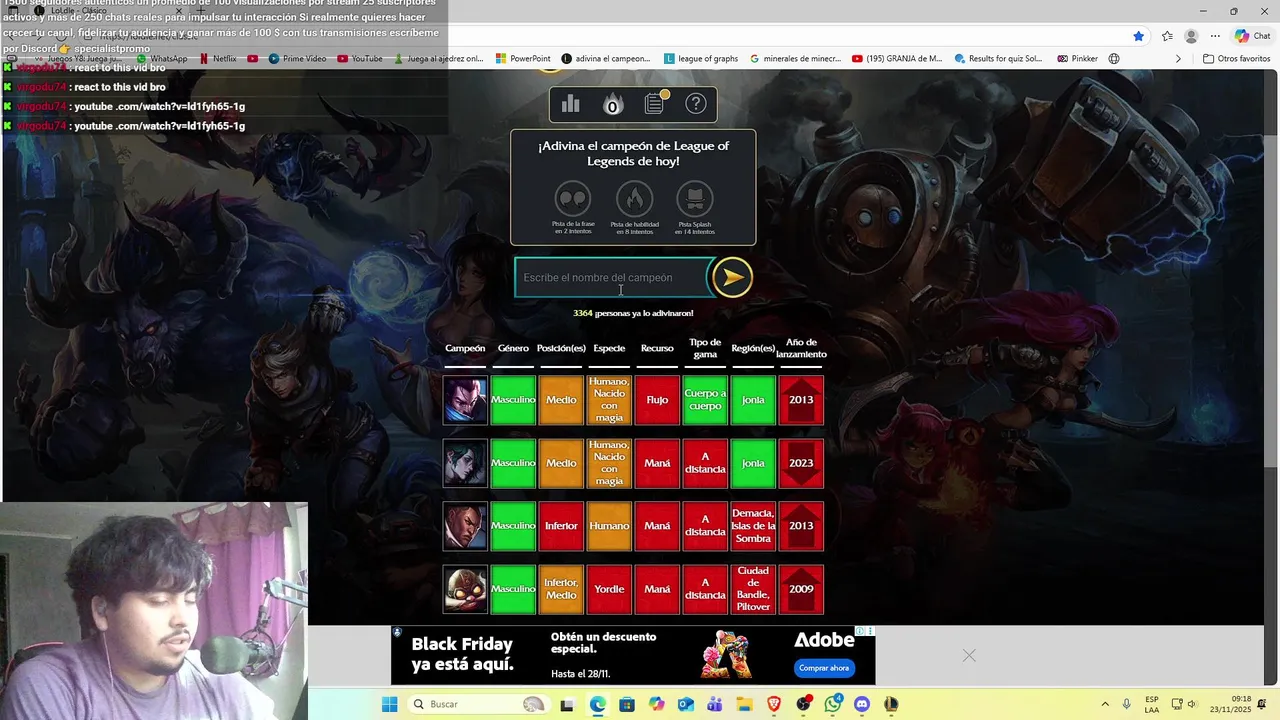Click the flame streak counter icon
This screenshot has width=1280, height=720.
(x=612, y=104)
